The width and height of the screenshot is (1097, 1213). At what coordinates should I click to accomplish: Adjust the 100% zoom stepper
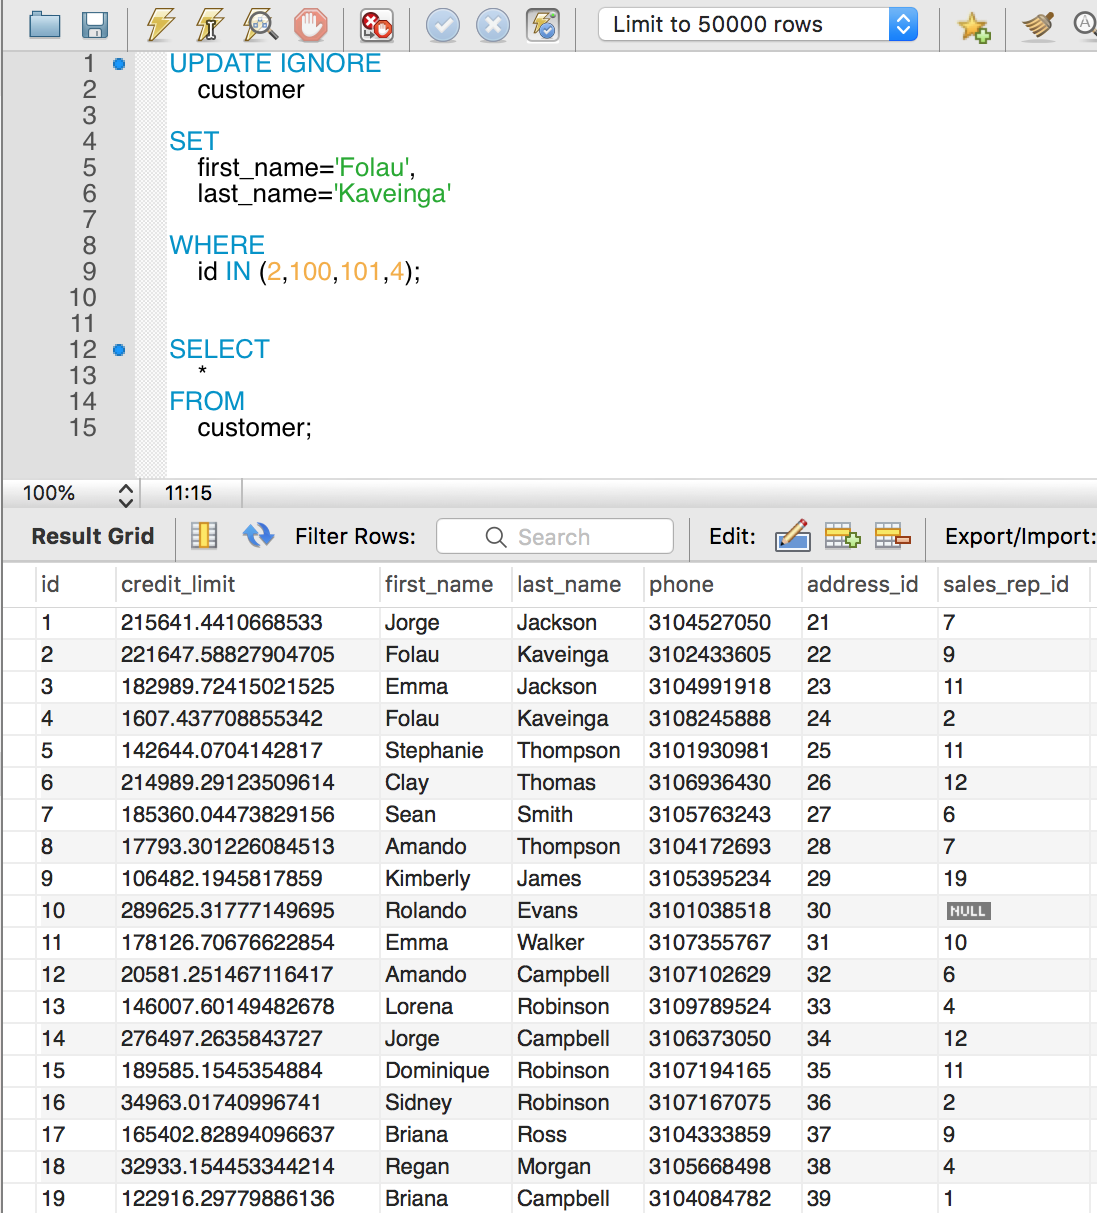point(125,494)
